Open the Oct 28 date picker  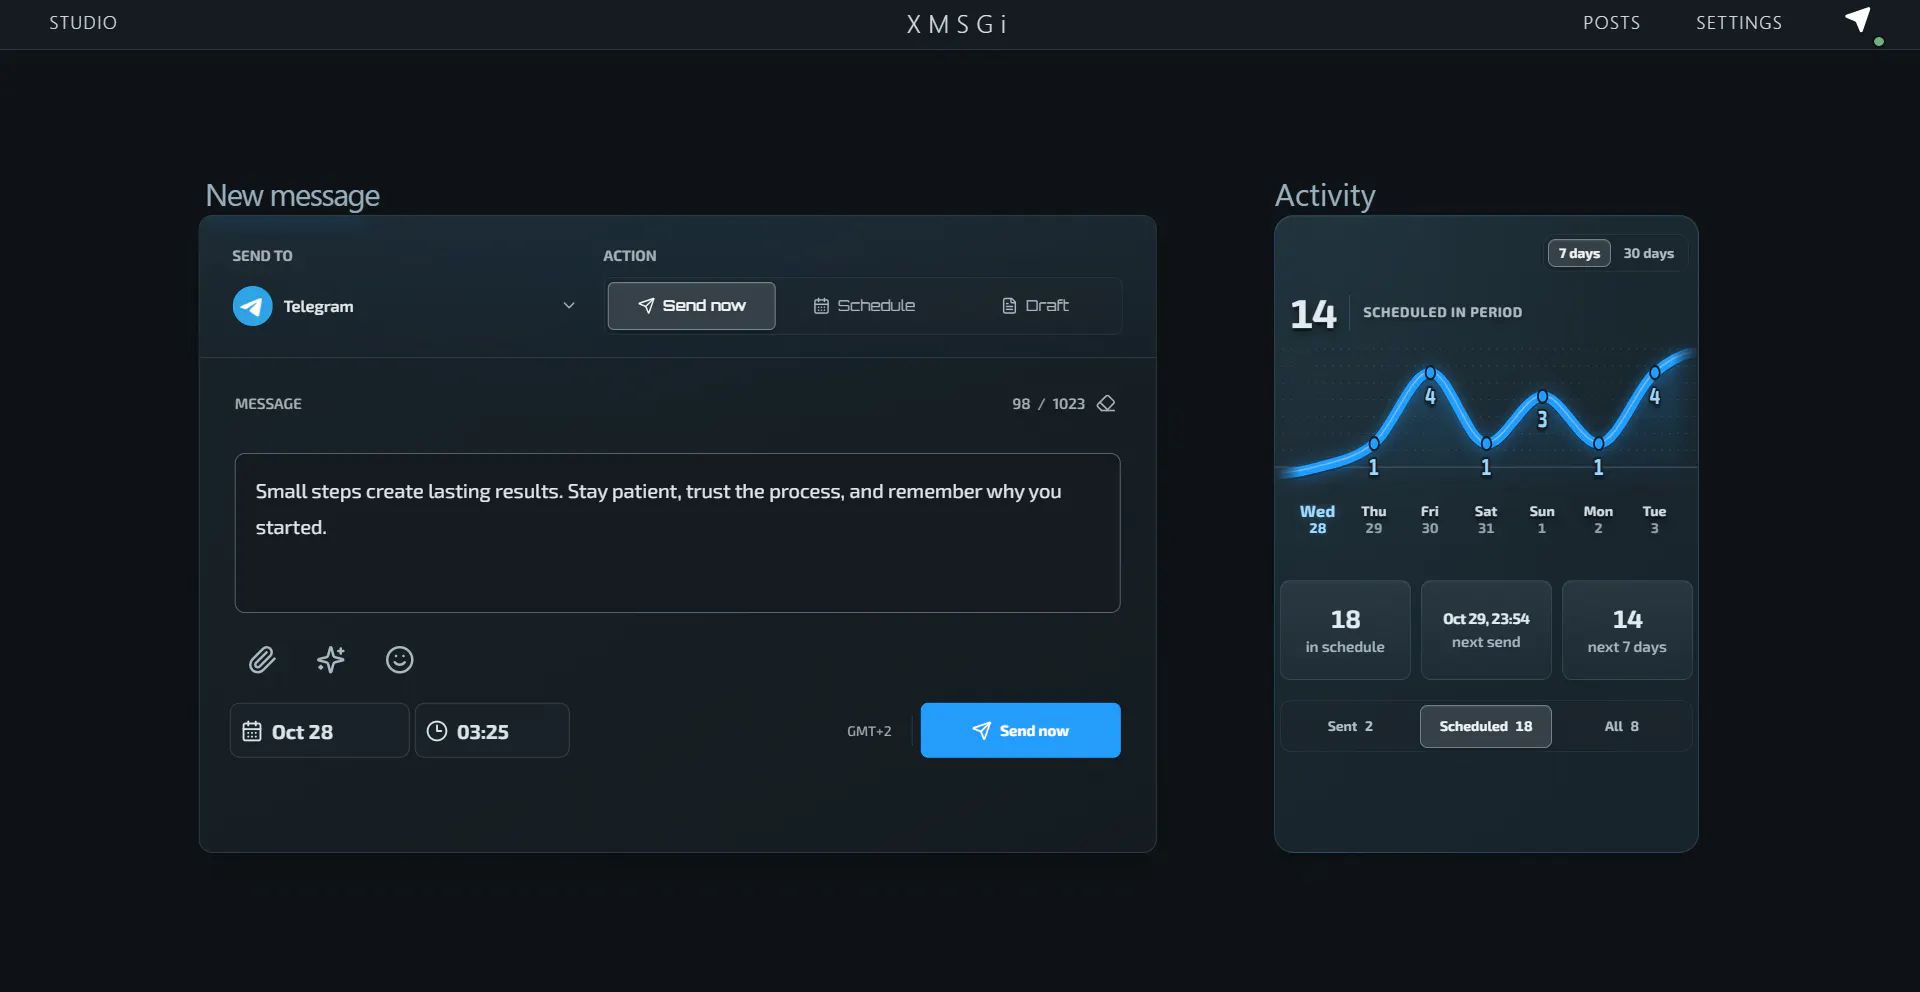click(320, 731)
